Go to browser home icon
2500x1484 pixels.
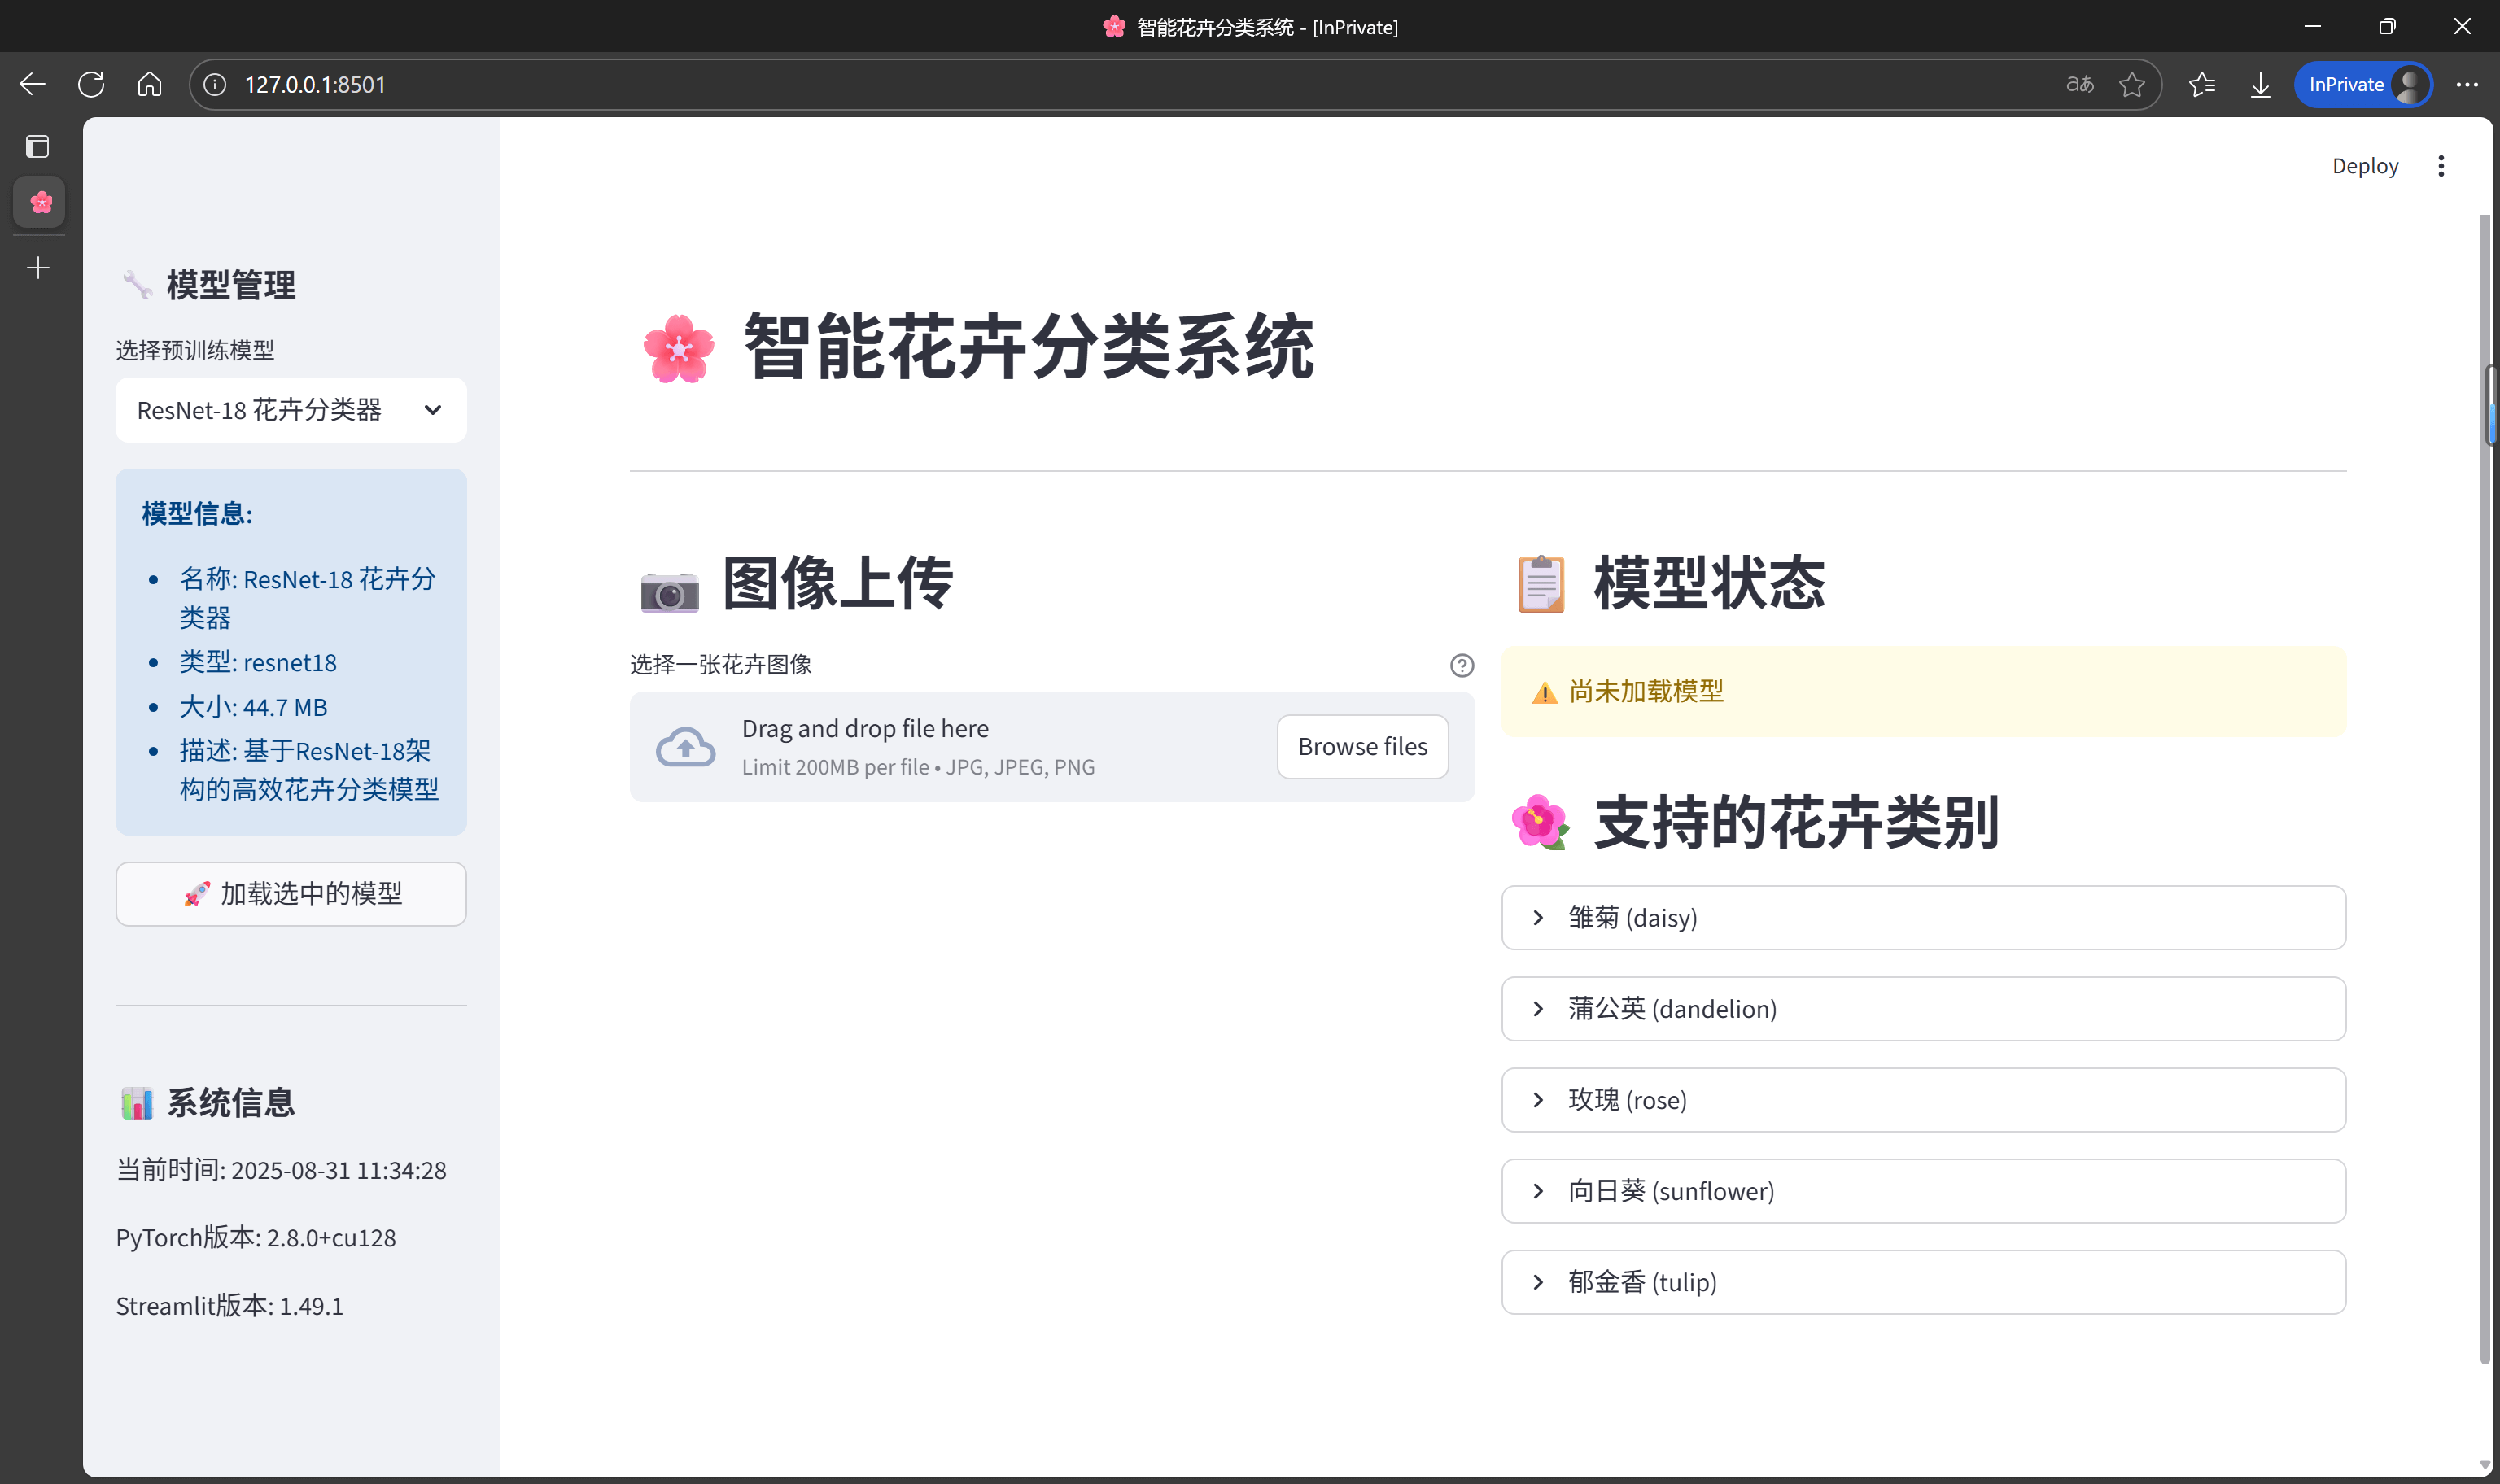coord(149,85)
